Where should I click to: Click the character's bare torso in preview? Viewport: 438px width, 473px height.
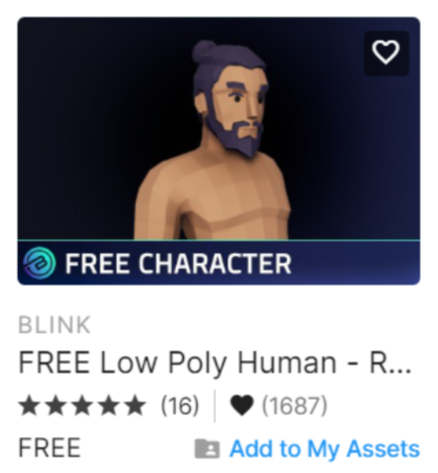click(212, 197)
